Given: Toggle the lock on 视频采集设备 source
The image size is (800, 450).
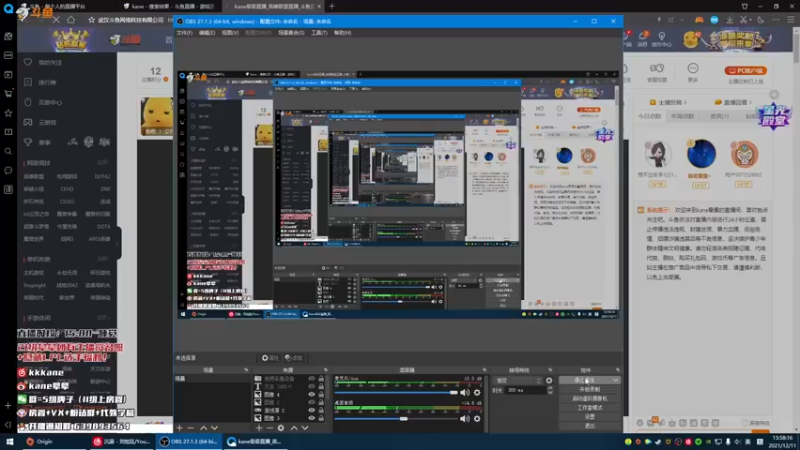Looking at the screenshot, I should click(x=321, y=379).
